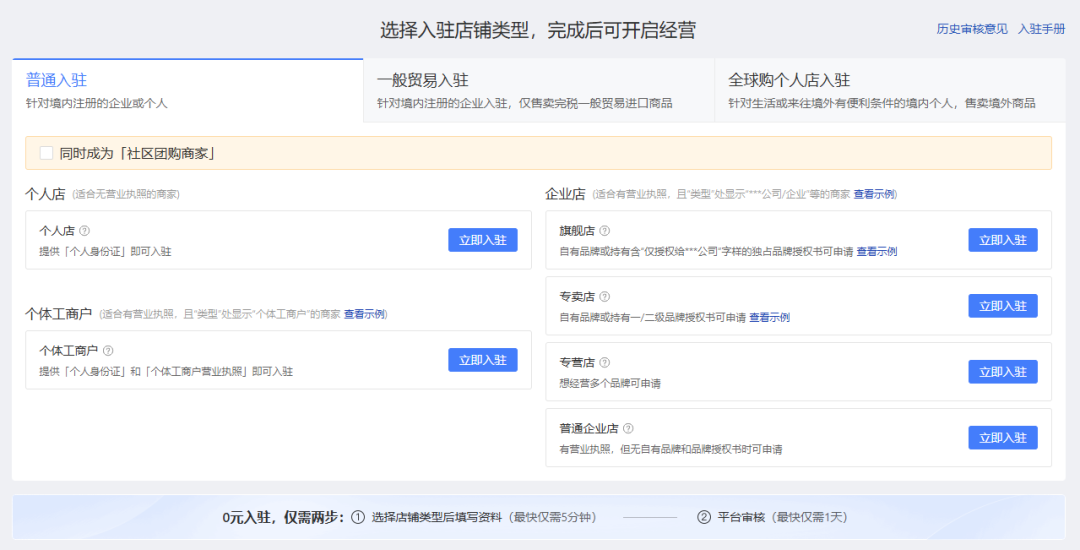1080x550 pixels.
Task: Open help icon beside 普通企业店
Action: [628, 428]
